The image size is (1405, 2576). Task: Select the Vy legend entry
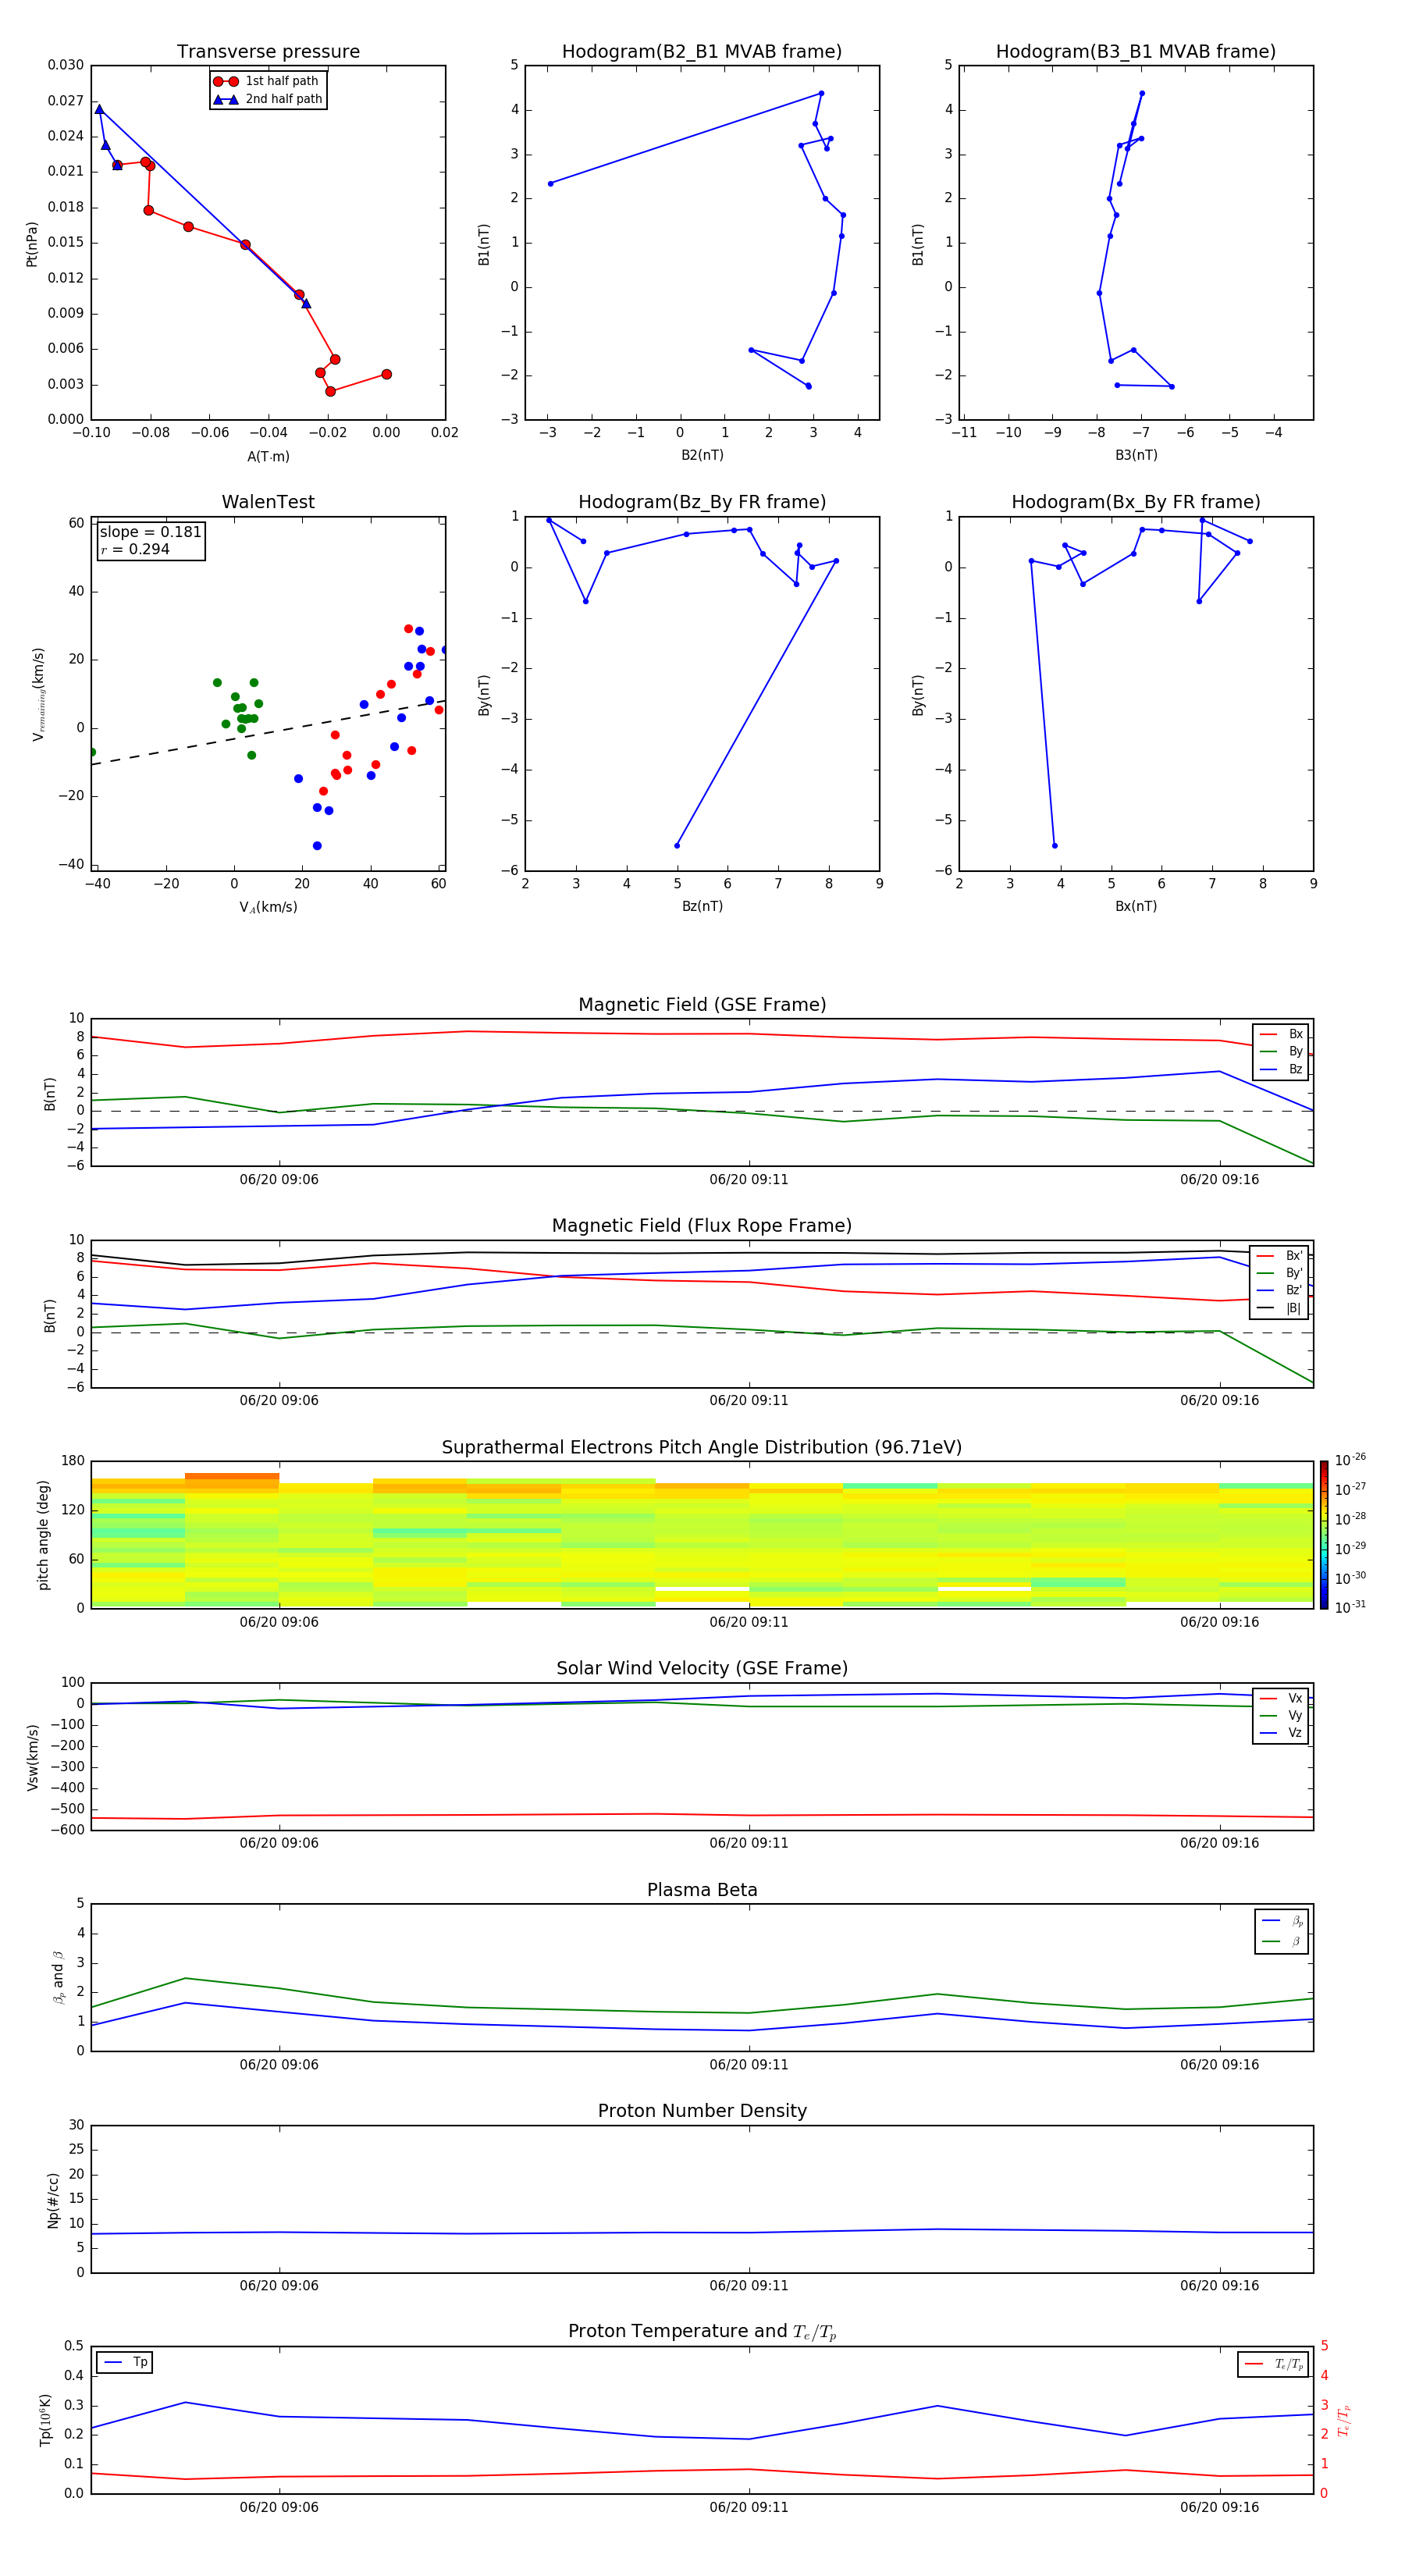[1281, 1715]
